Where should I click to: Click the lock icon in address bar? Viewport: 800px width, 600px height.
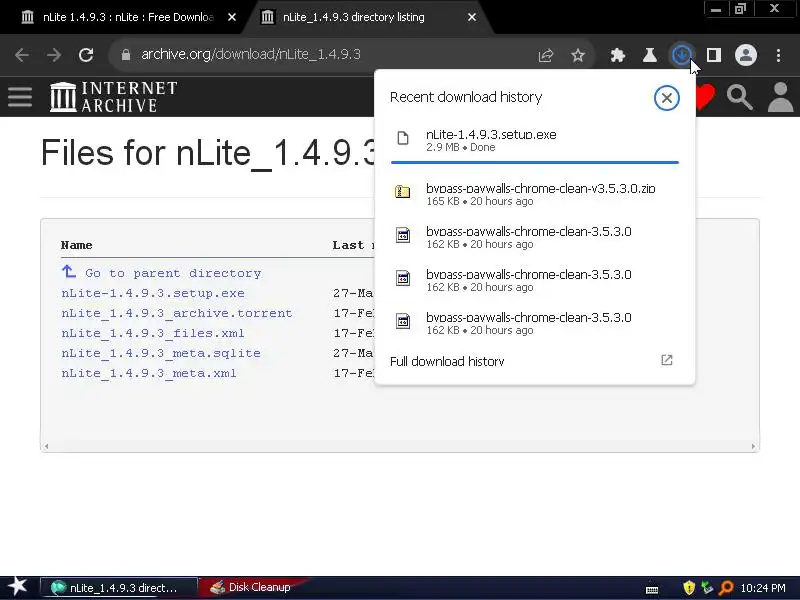tap(126, 55)
